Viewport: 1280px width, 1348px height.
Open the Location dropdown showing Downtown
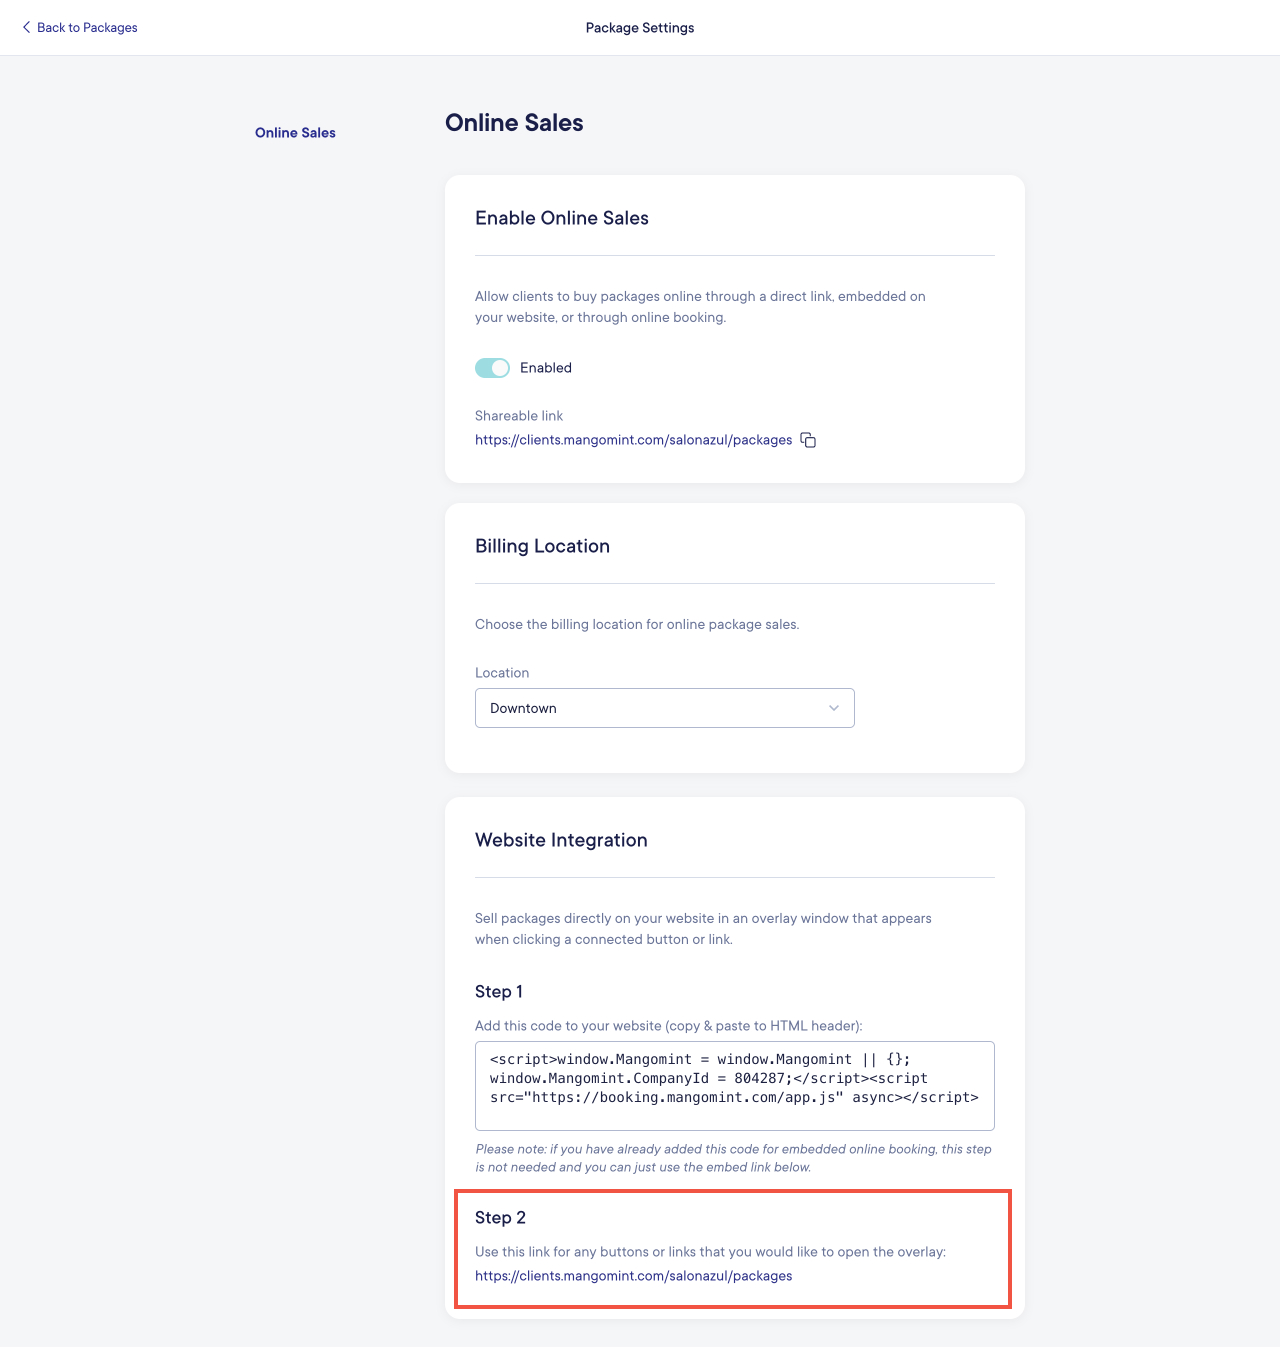pyautogui.click(x=665, y=708)
